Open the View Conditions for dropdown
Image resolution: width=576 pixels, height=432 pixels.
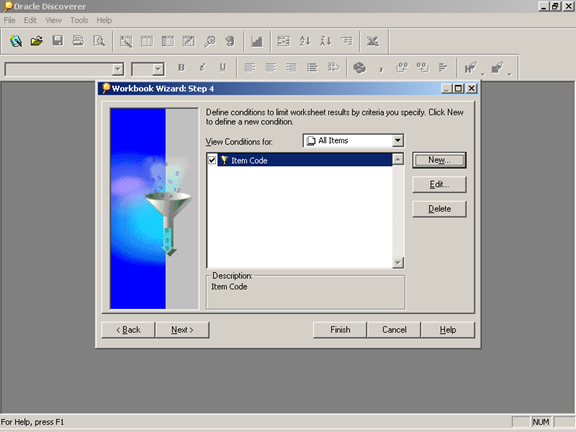coord(397,141)
